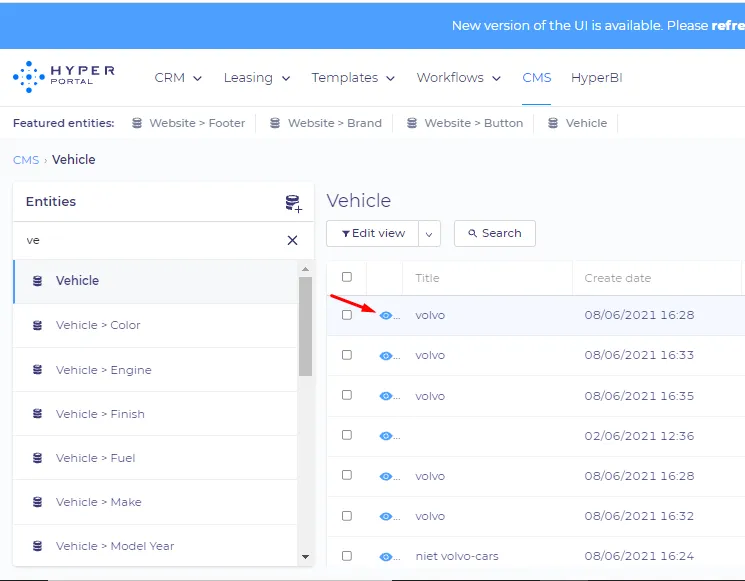
Task: View the untitled record created 02/06/2021 12:36
Action: (386, 436)
